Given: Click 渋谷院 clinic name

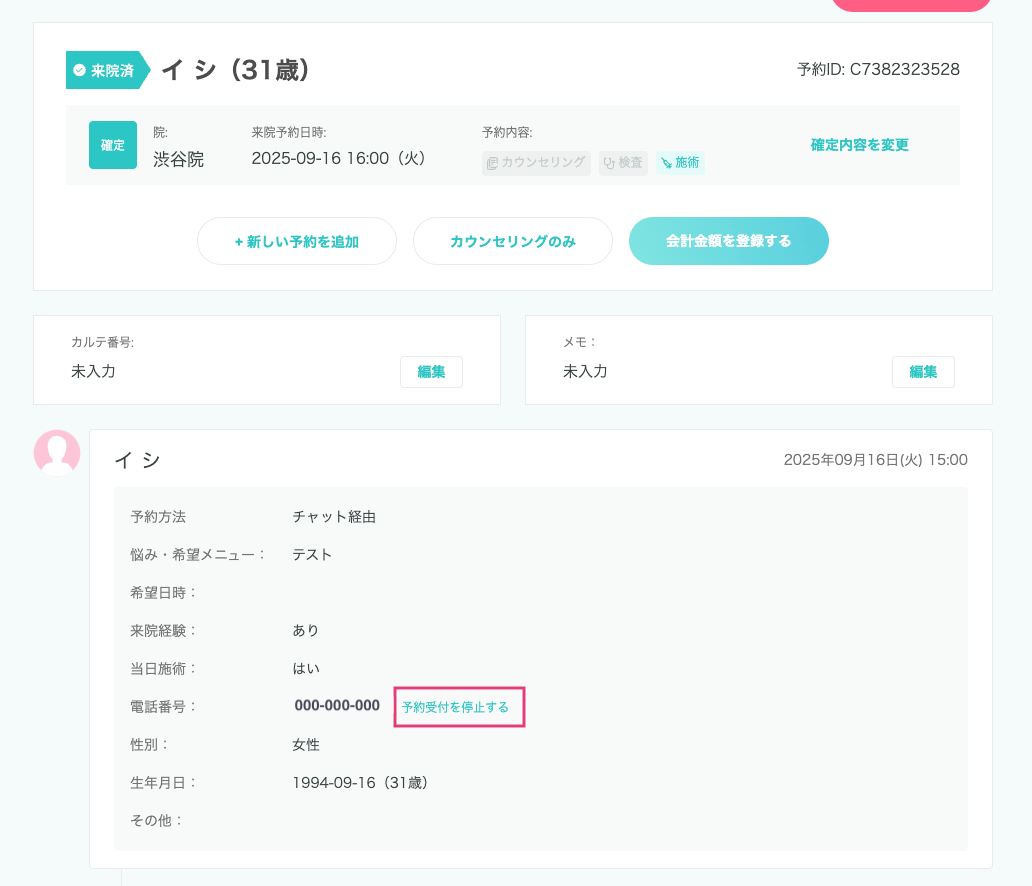Looking at the screenshot, I should coord(178,159).
